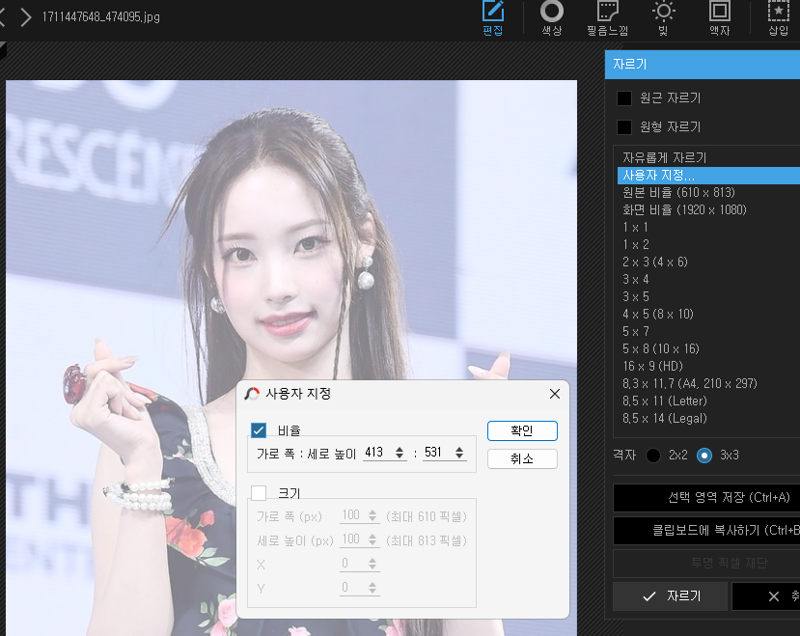The width and height of the screenshot is (800, 636).
Task: Enable the 크기 checkbox in dialog
Action: (x=259, y=493)
